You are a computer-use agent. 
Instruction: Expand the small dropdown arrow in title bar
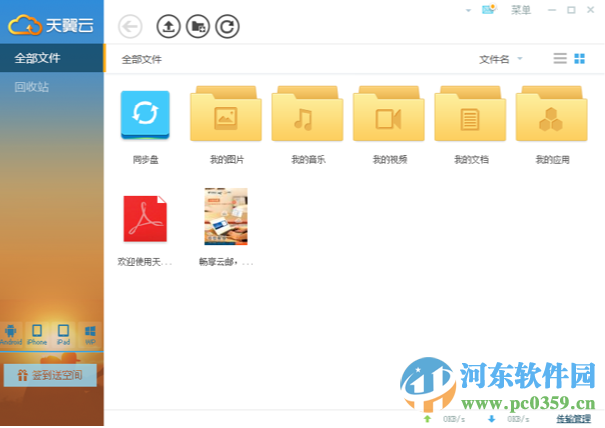(x=468, y=10)
